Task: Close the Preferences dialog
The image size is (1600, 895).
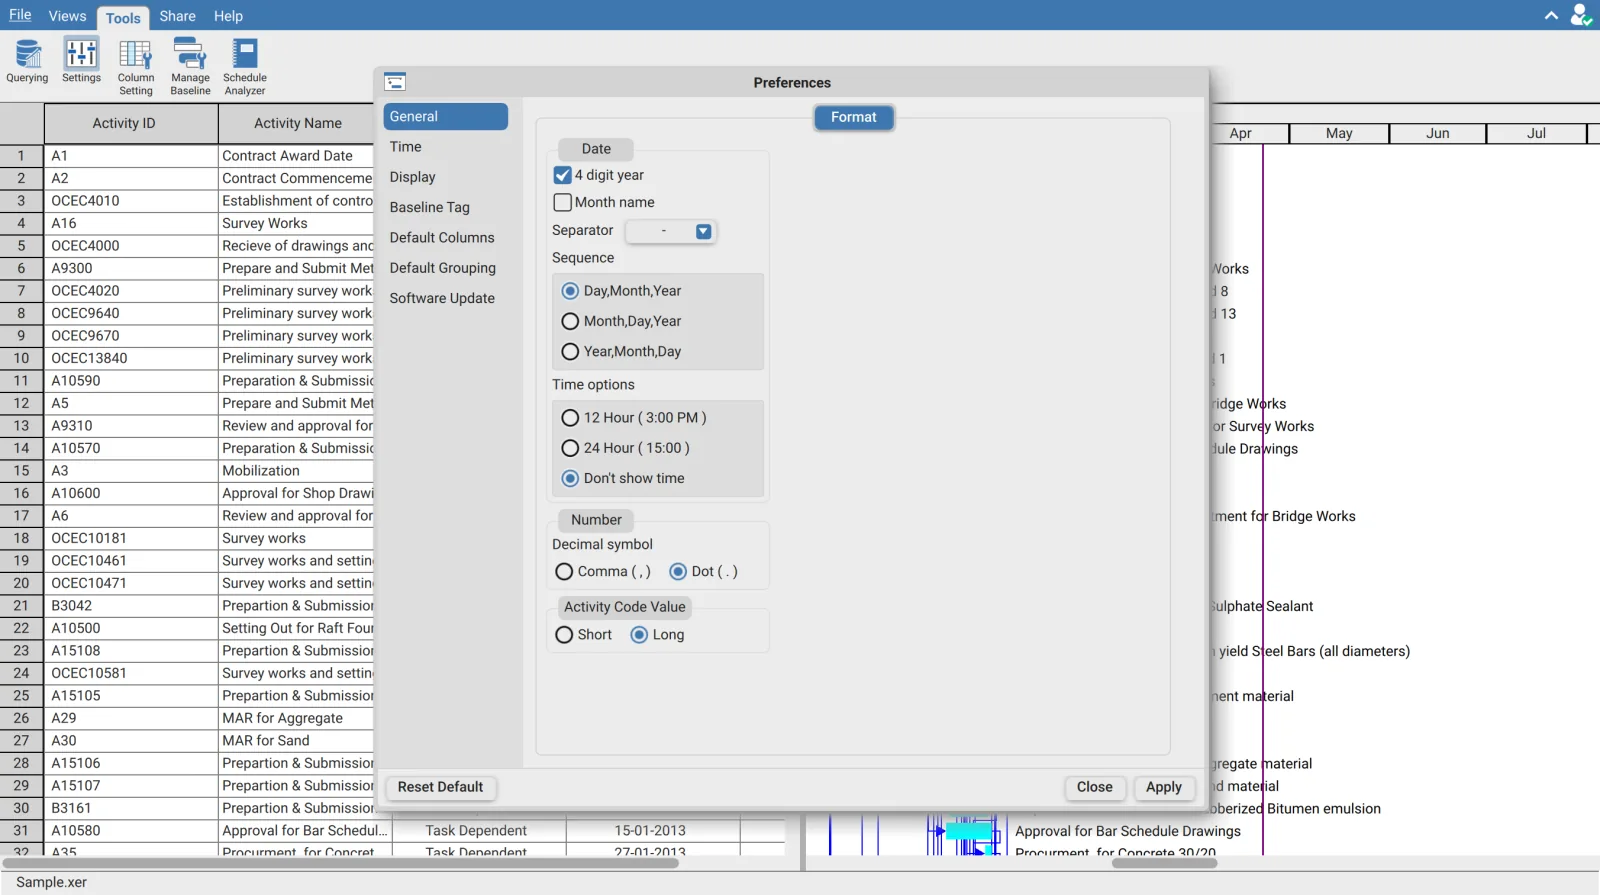Action: coord(1094,787)
